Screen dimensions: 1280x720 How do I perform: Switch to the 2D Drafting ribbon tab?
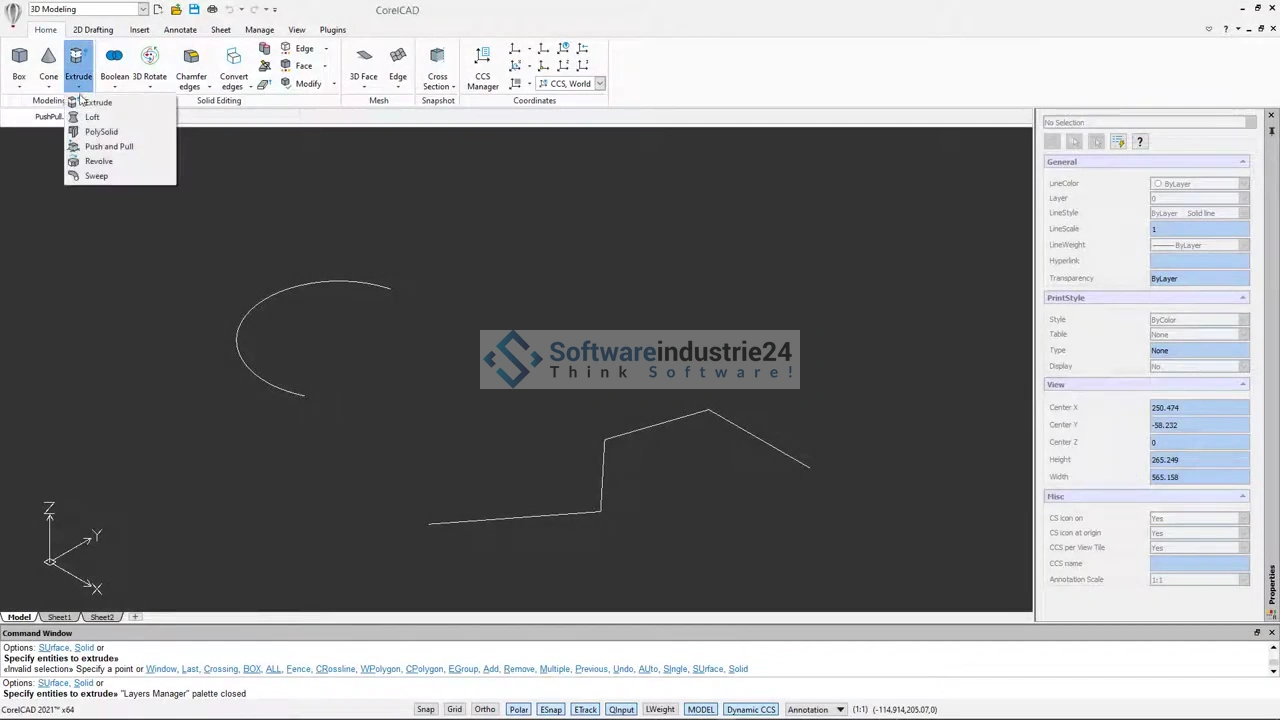93,30
